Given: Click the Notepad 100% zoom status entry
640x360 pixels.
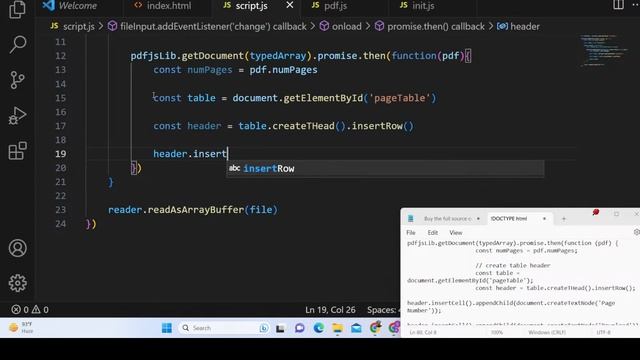Looking at the screenshot, I should tap(497, 333).
